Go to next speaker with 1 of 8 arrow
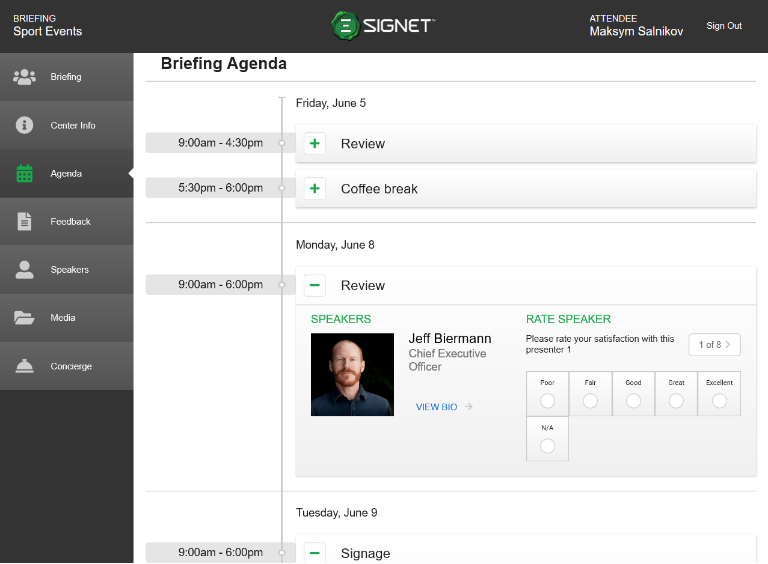This screenshot has width=768, height=564. 727,345
